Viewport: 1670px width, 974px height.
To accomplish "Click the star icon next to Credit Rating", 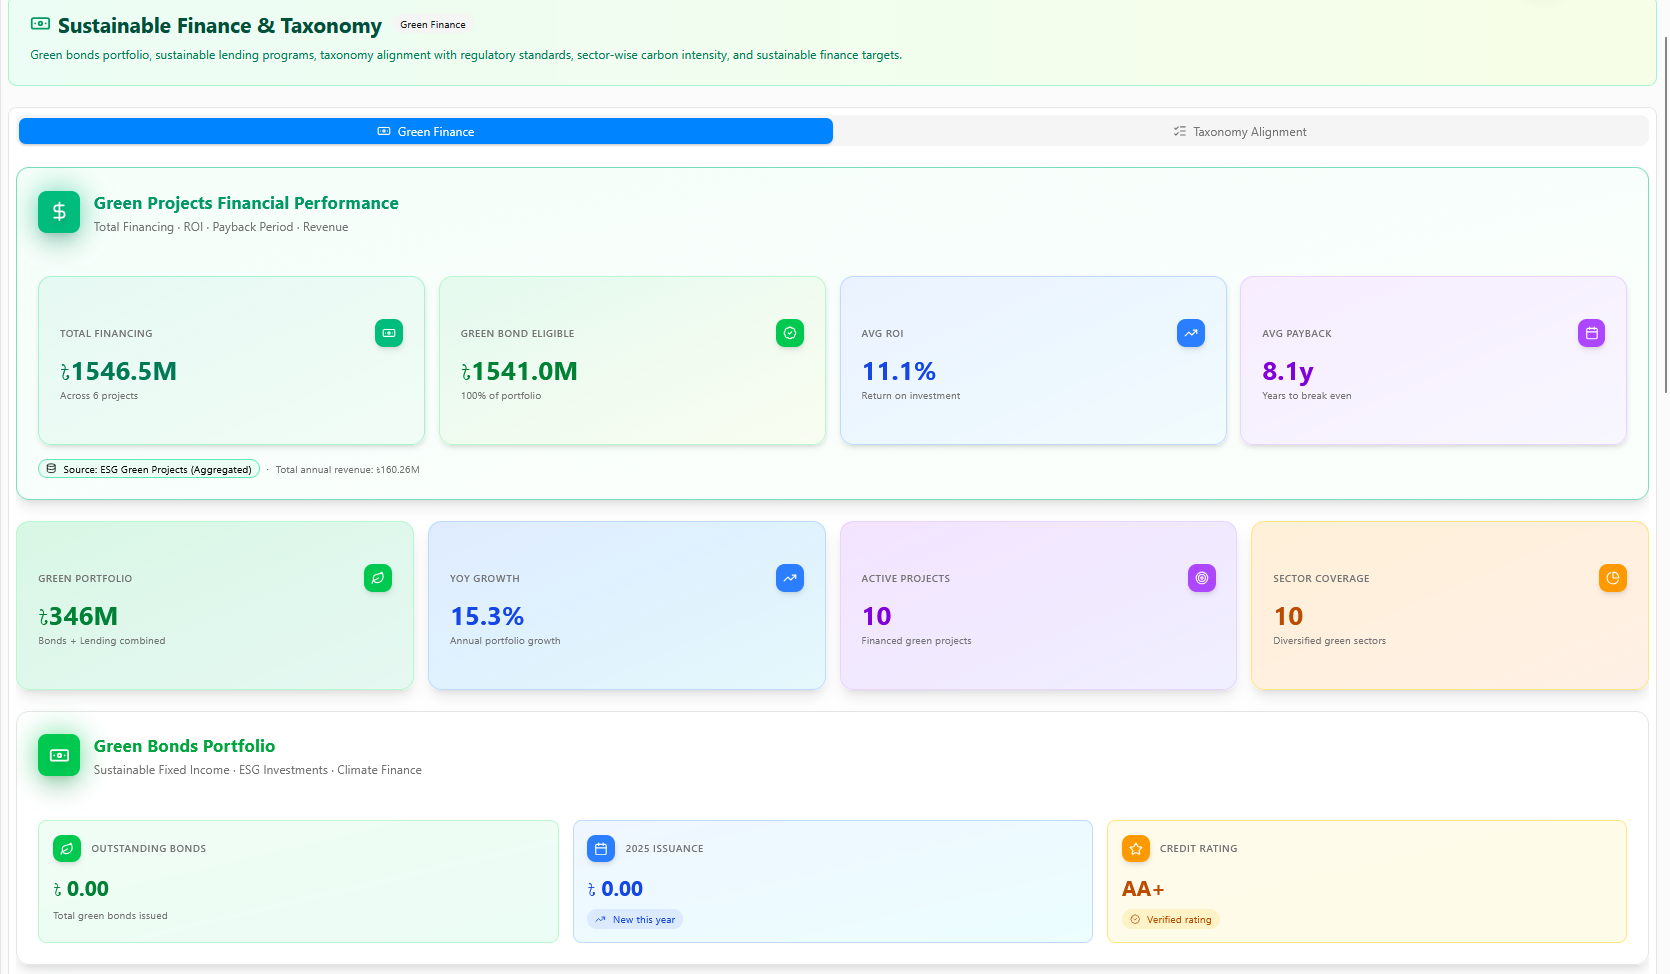I will (x=1135, y=849).
